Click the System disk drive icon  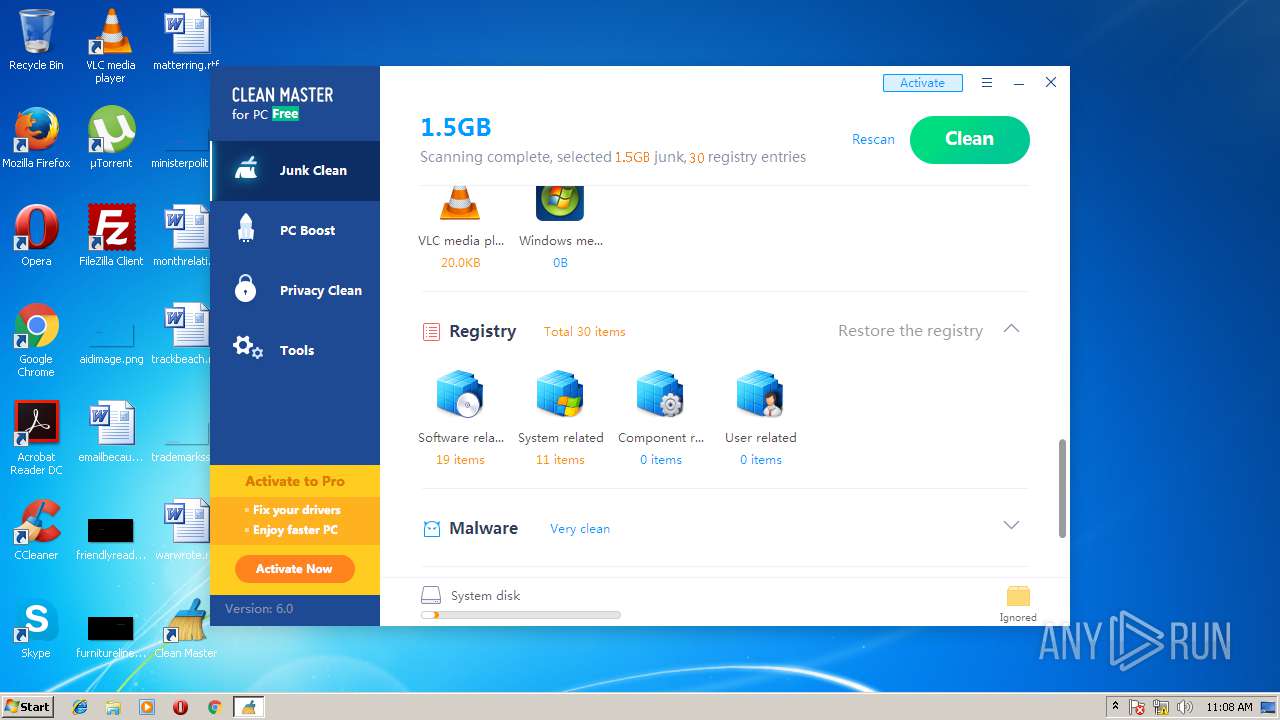tap(431, 596)
